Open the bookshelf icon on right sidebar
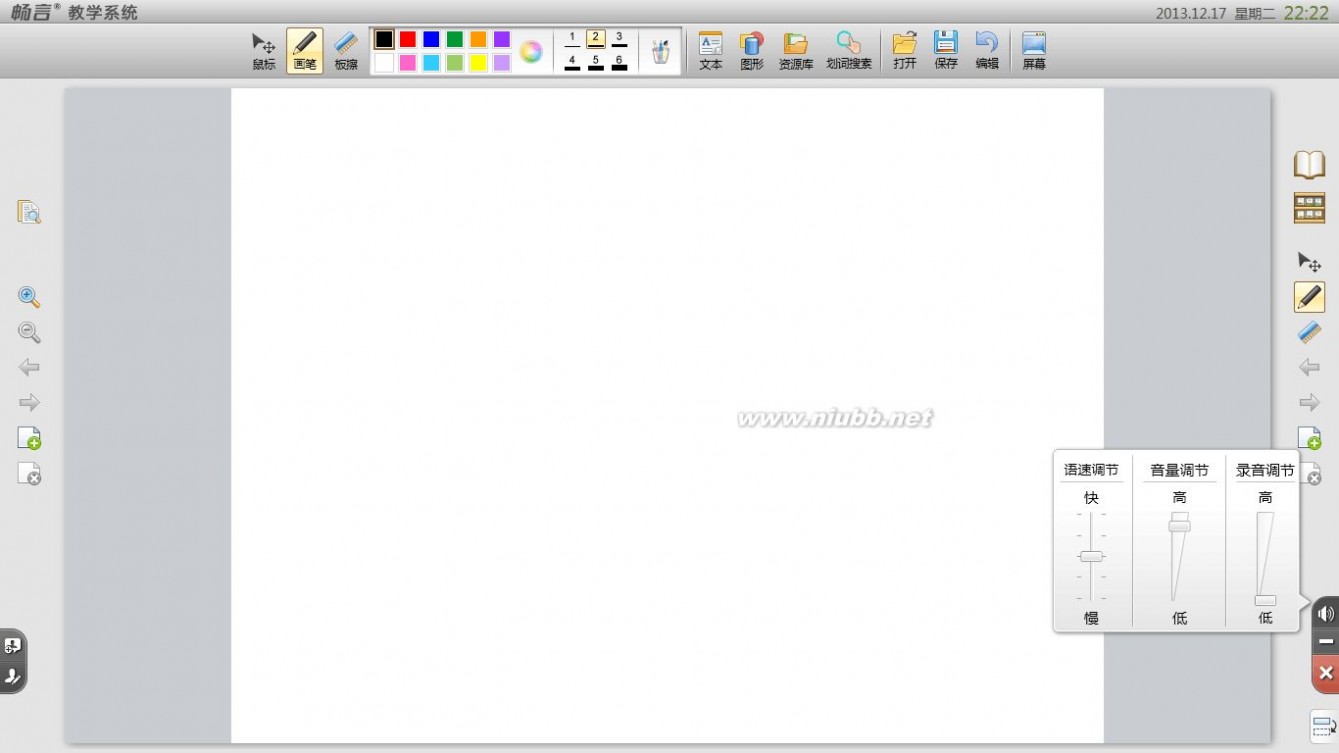 tap(1309, 208)
